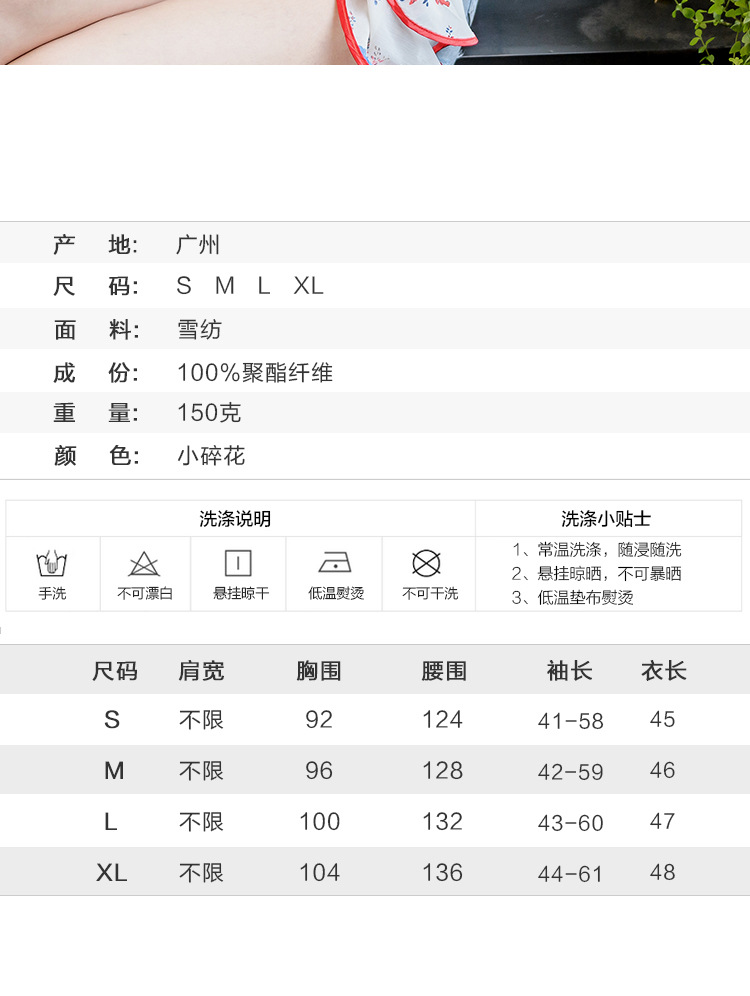
Task: Click the do-not-bleach triangle icon
Action: (144, 564)
